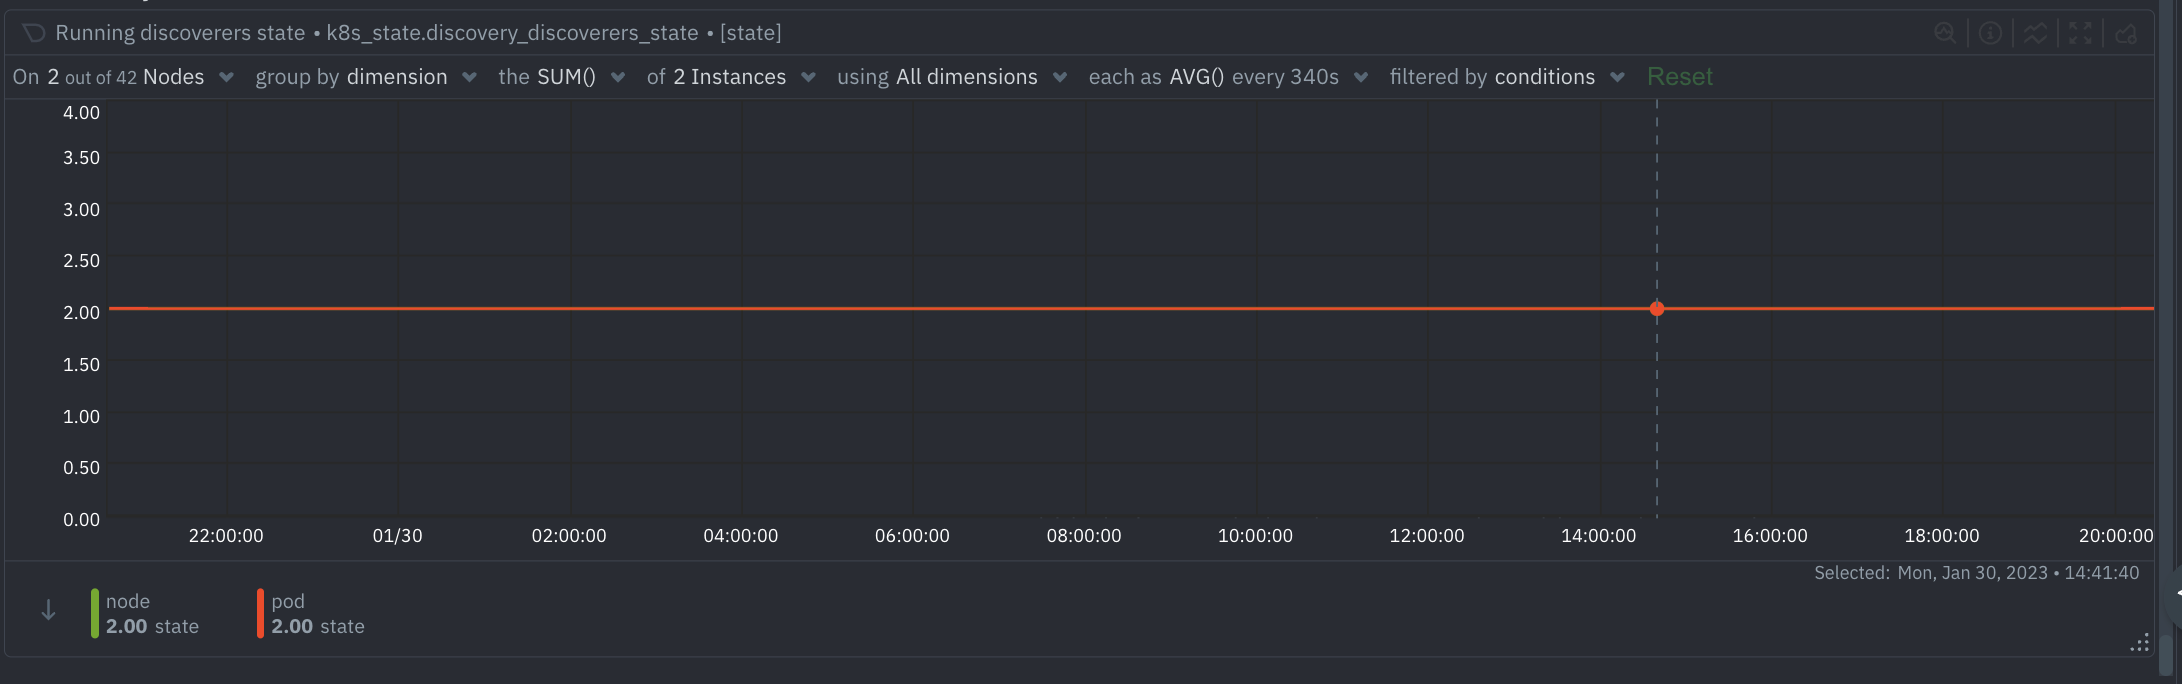The image size is (2182, 684).
Task: Expand the SUM() aggregation dropdown
Action: pos(562,77)
